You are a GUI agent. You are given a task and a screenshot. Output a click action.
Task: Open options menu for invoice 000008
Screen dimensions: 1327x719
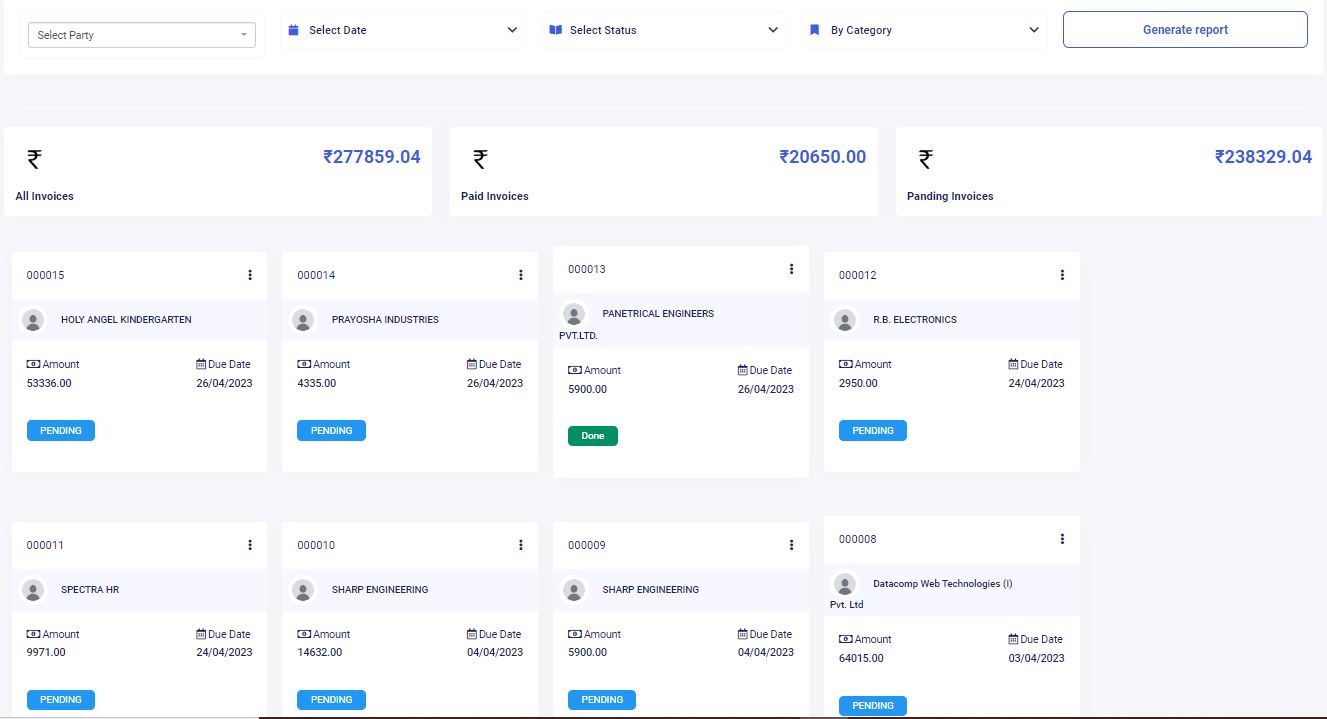(1062, 539)
